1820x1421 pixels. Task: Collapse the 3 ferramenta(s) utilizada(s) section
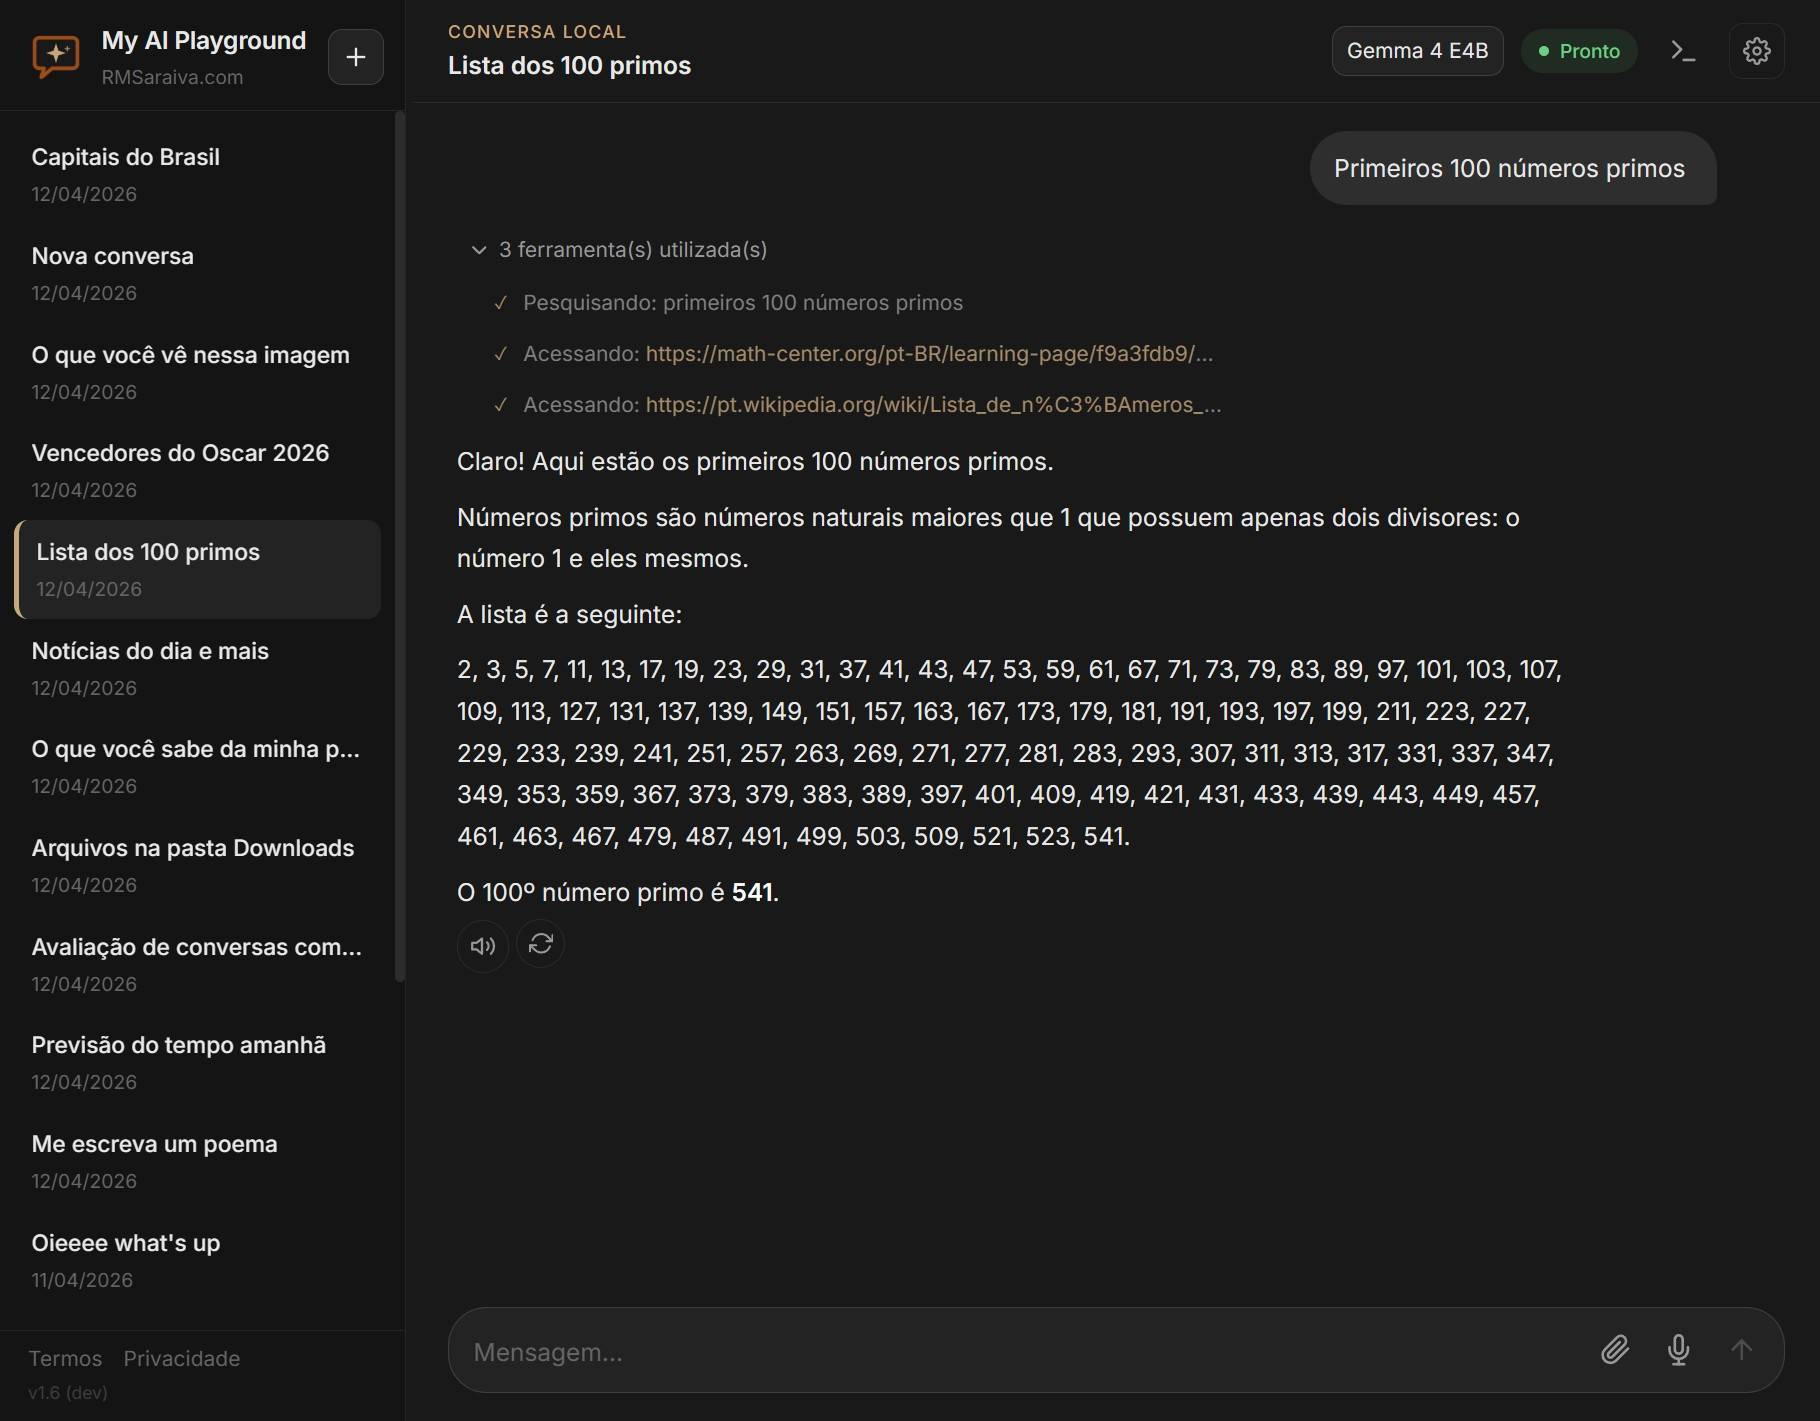tap(619, 249)
